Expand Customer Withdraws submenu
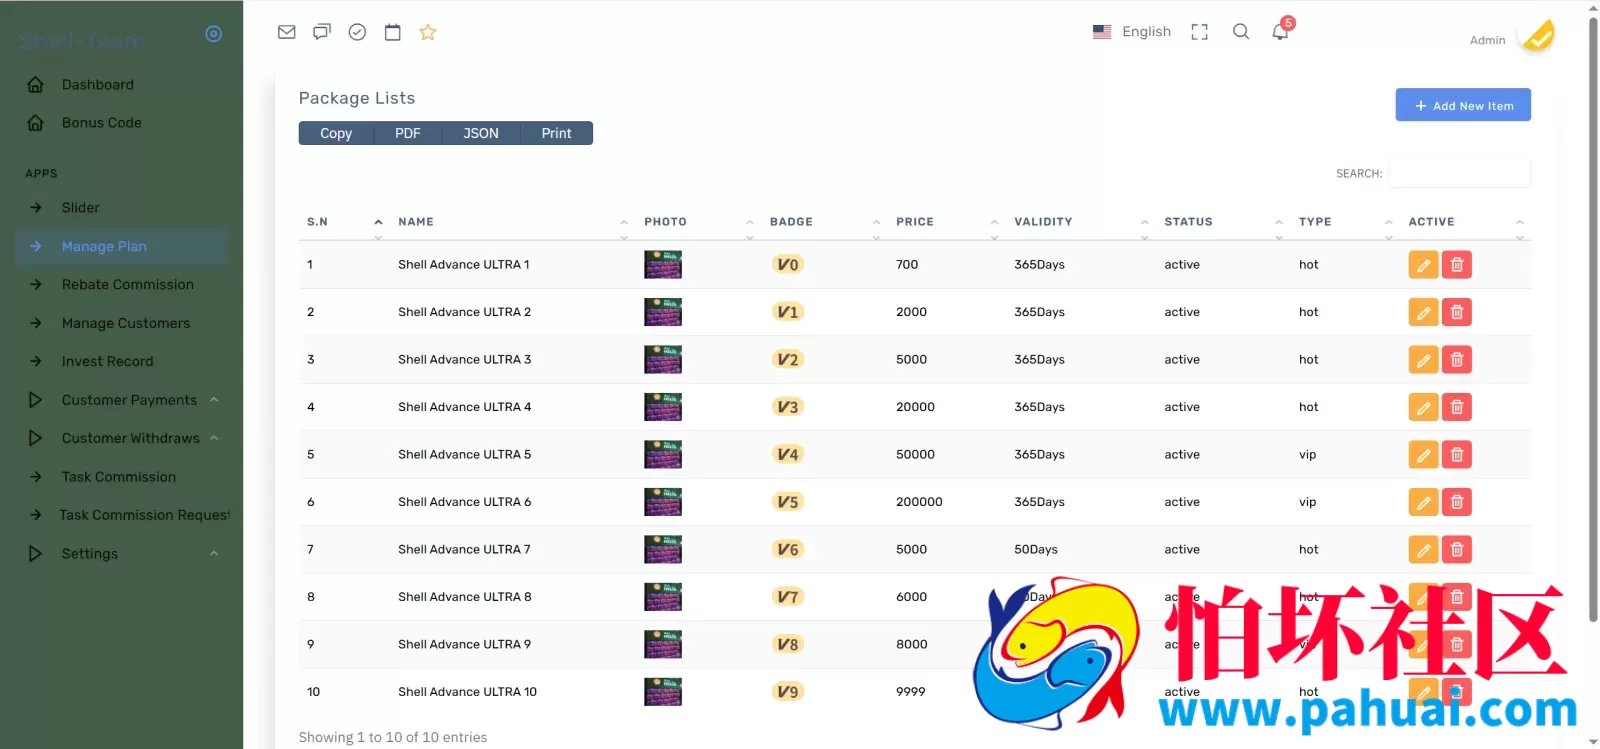 [122, 438]
